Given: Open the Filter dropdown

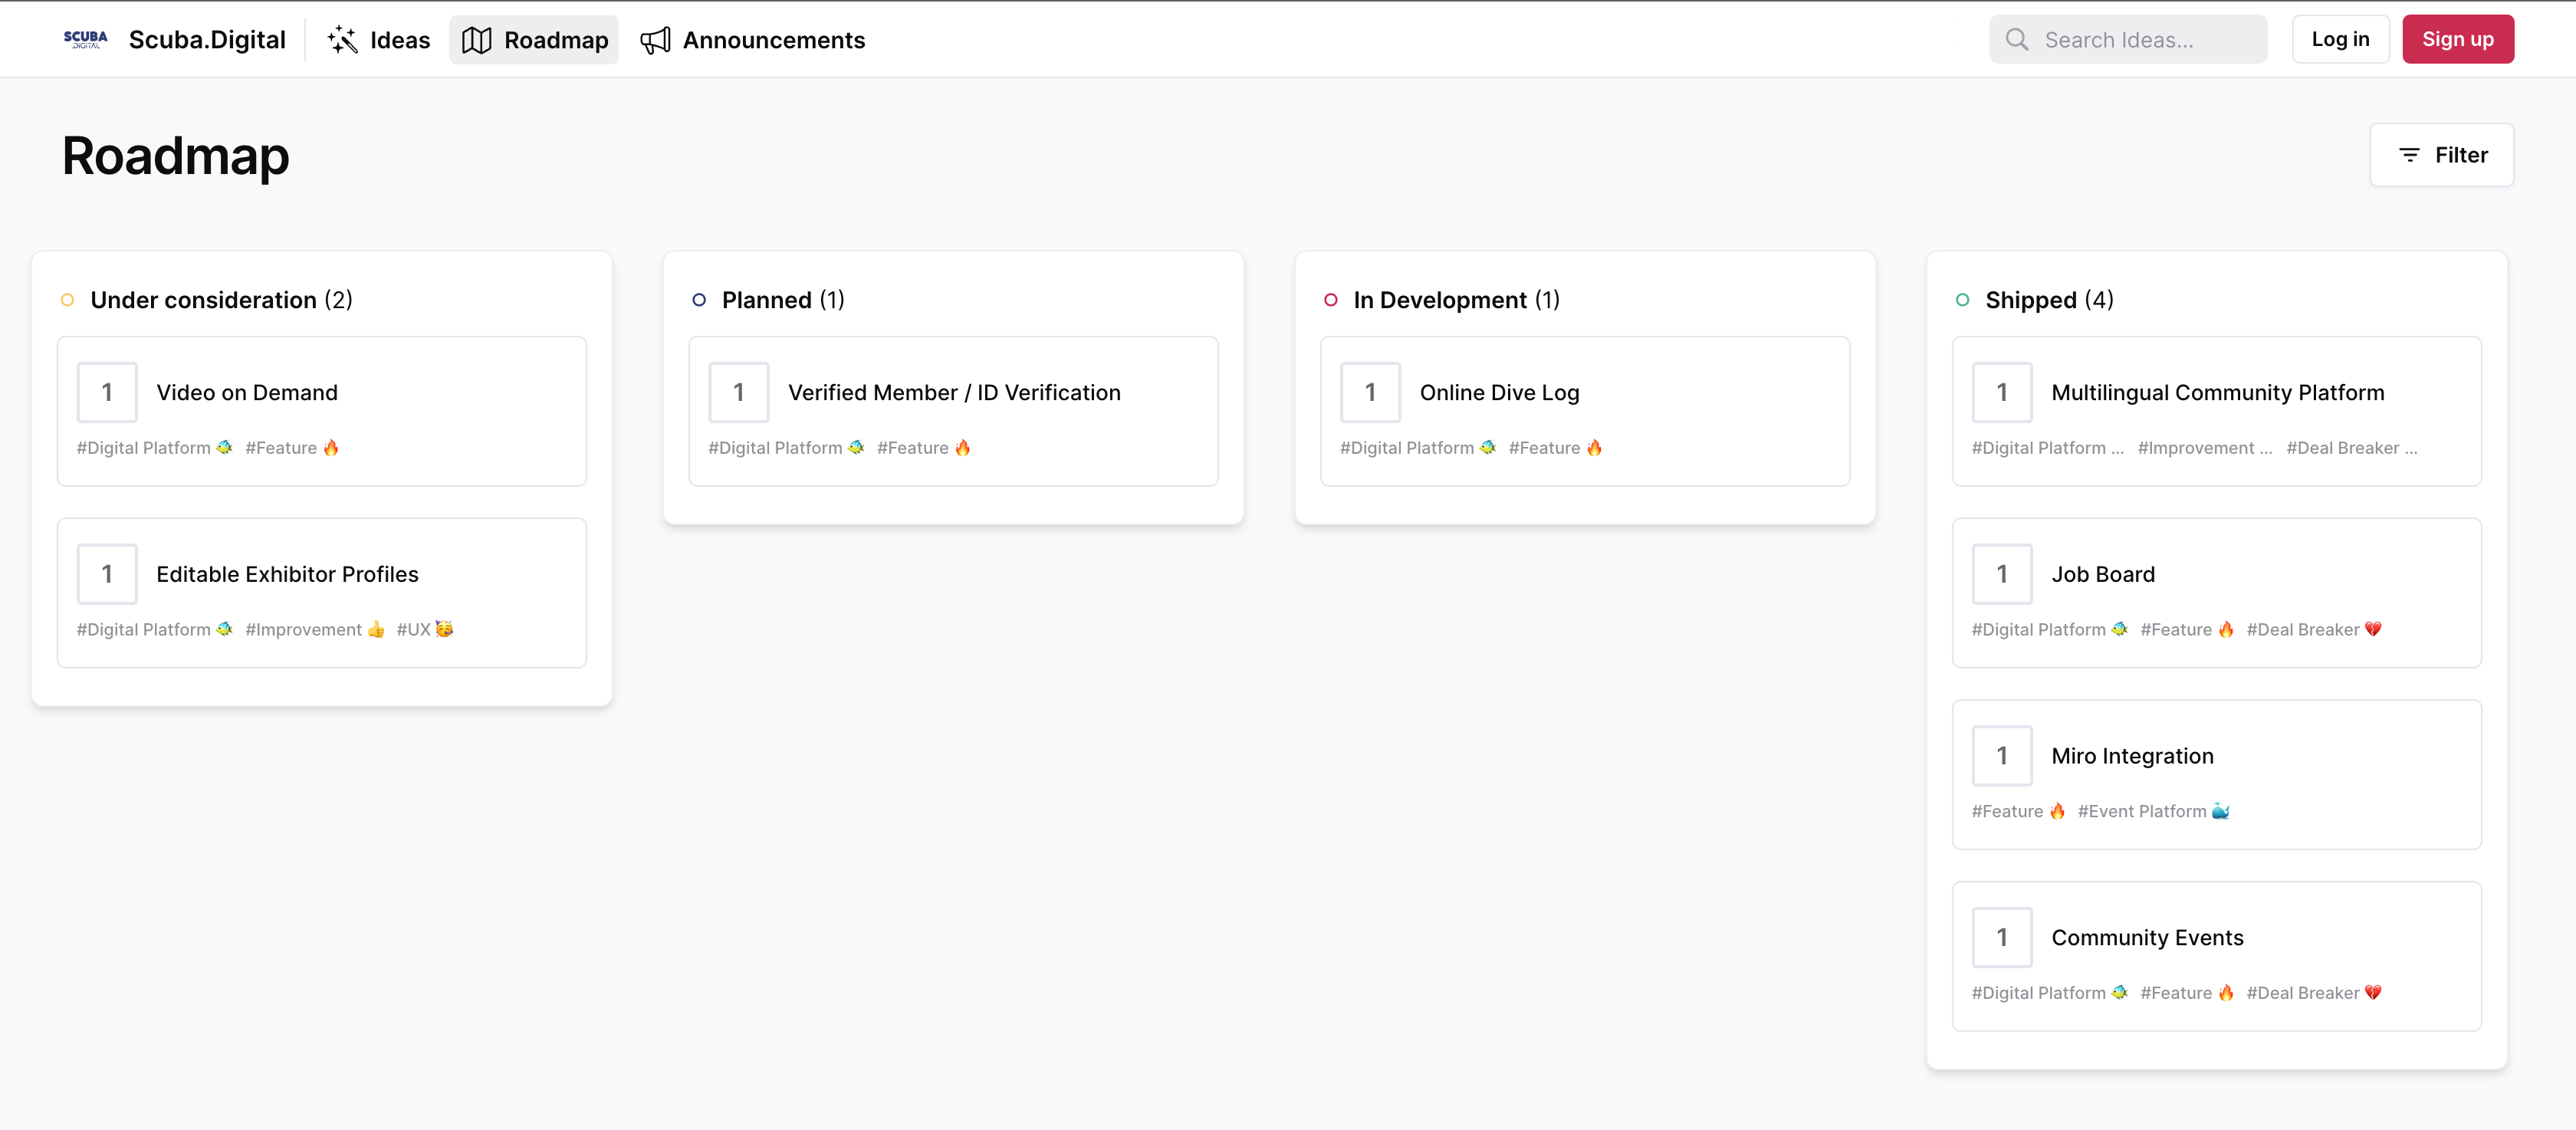Looking at the screenshot, I should (2441, 155).
